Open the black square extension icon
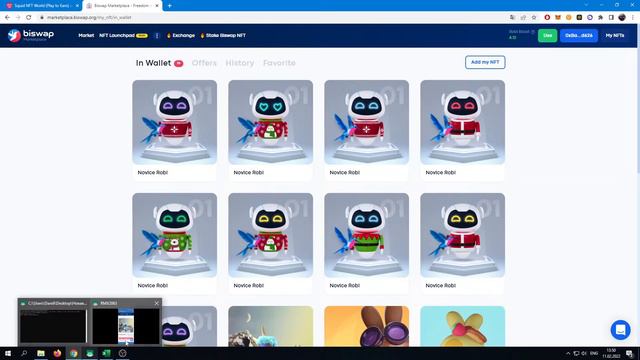The width and height of the screenshot is (640, 360). pyautogui.click(x=579, y=18)
